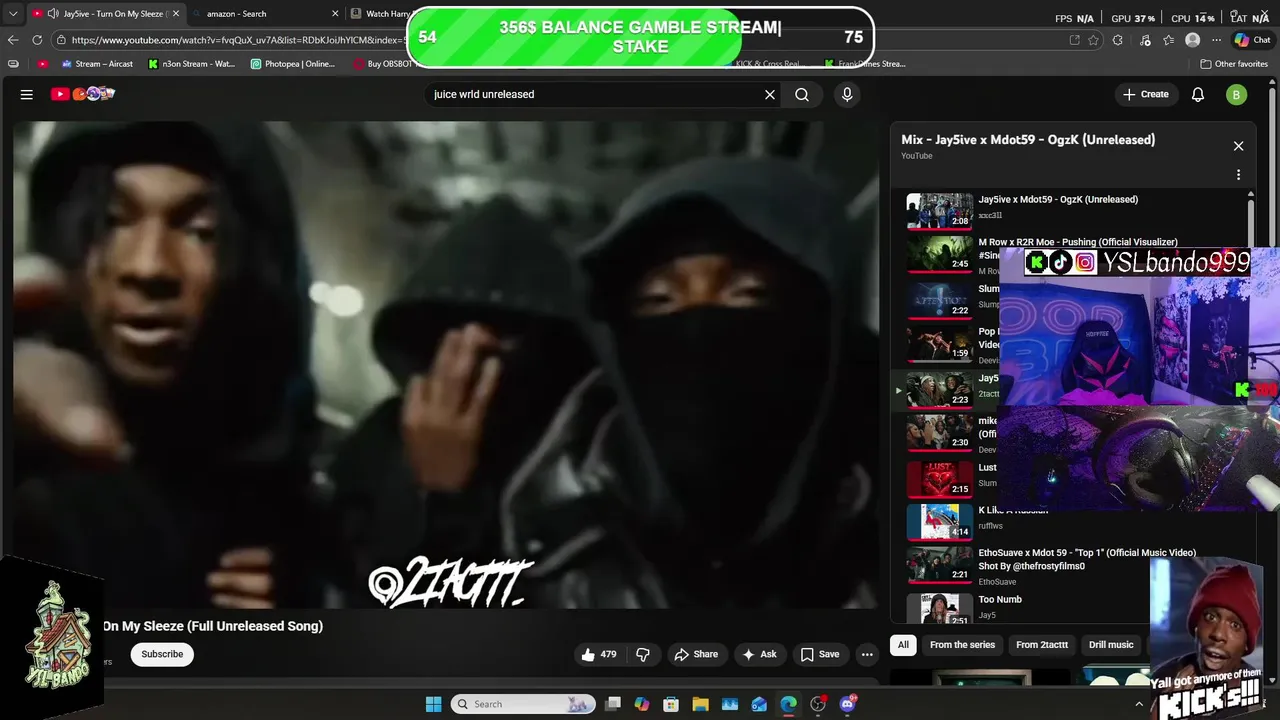
Task: Open File Explorer from the taskbar
Action: 700,704
